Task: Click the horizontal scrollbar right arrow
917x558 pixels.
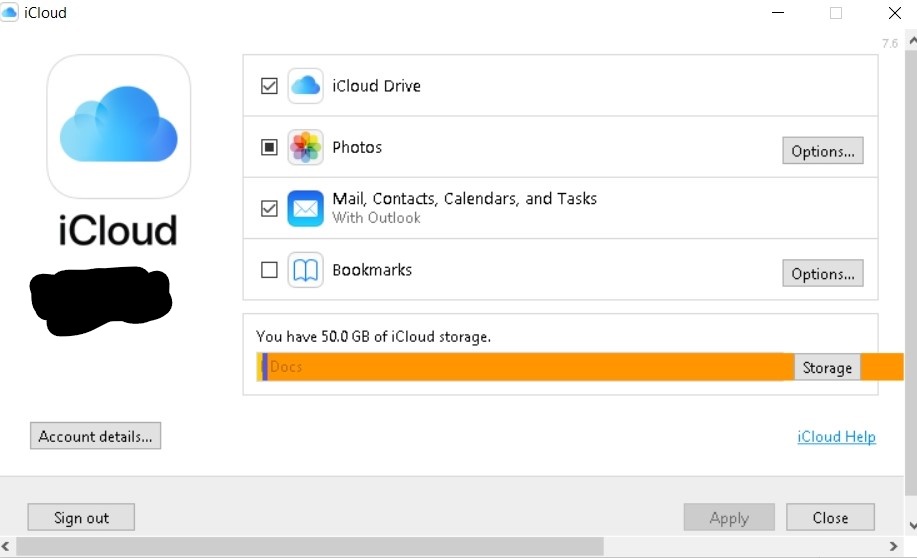Action: point(893,546)
